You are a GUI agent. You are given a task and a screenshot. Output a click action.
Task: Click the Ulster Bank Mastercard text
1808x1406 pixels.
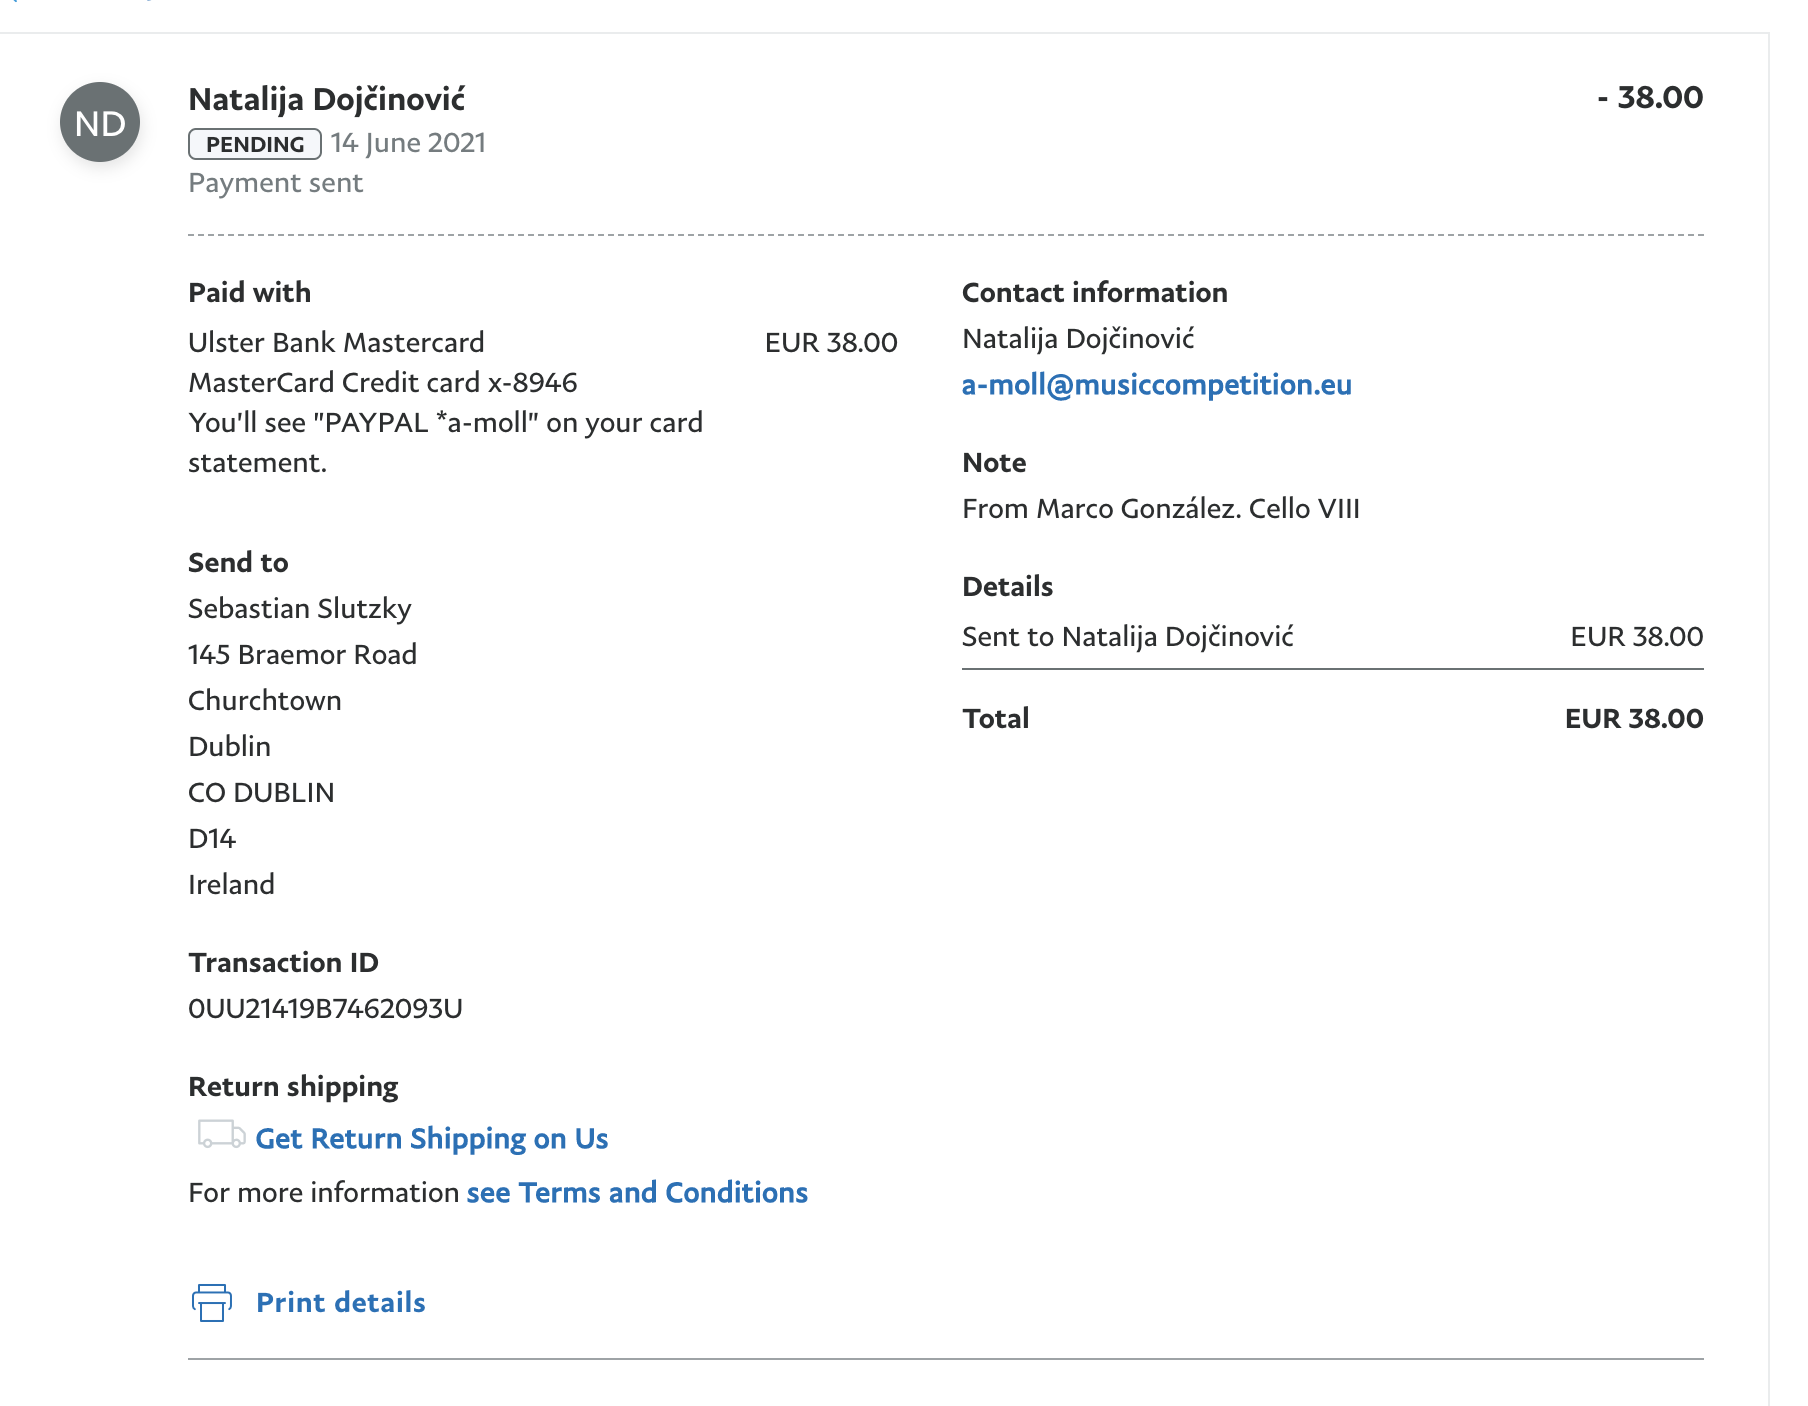(336, 342)
